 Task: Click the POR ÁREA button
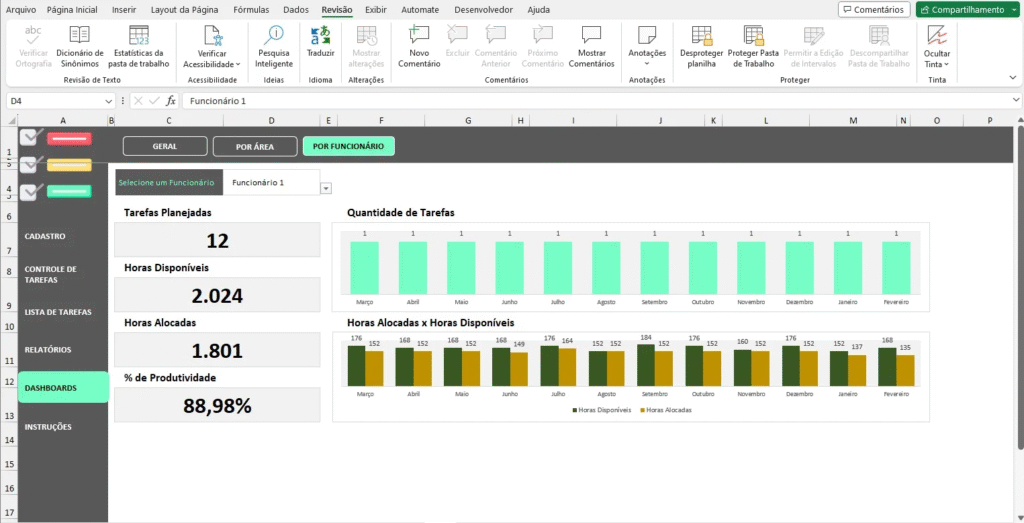(254, 146)
